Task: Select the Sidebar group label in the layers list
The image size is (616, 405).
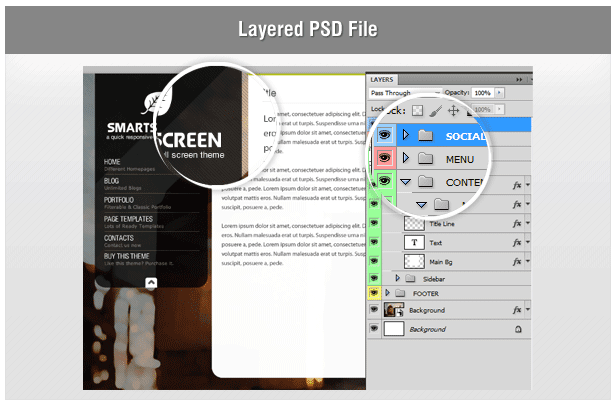Action: pos(434,279)
